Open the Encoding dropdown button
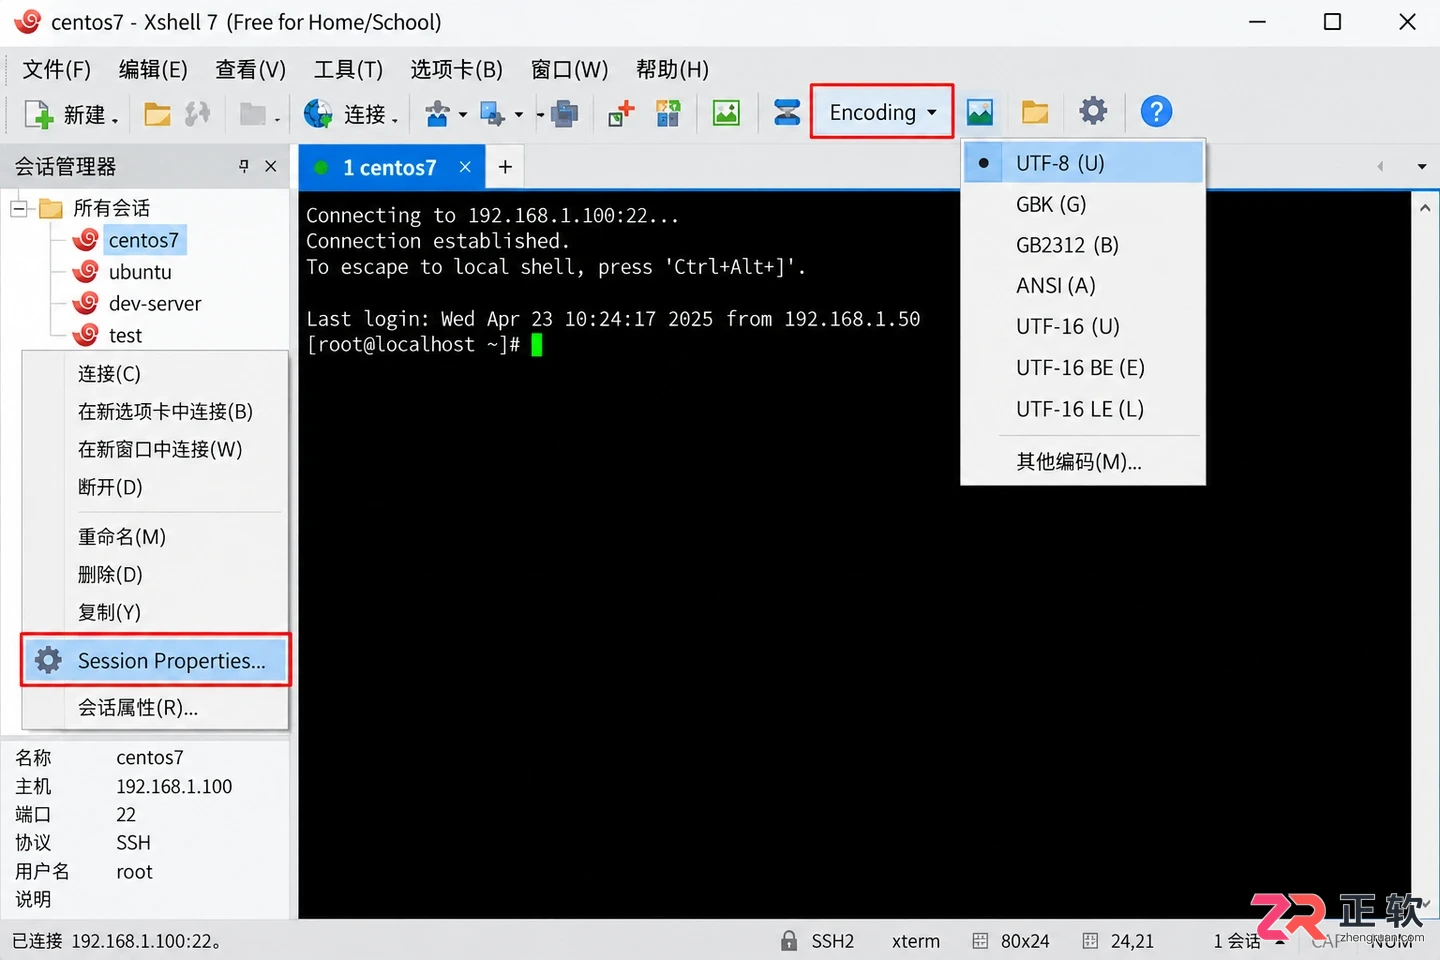The height and width of the screenshot is (960, 1440). (882, 112)
